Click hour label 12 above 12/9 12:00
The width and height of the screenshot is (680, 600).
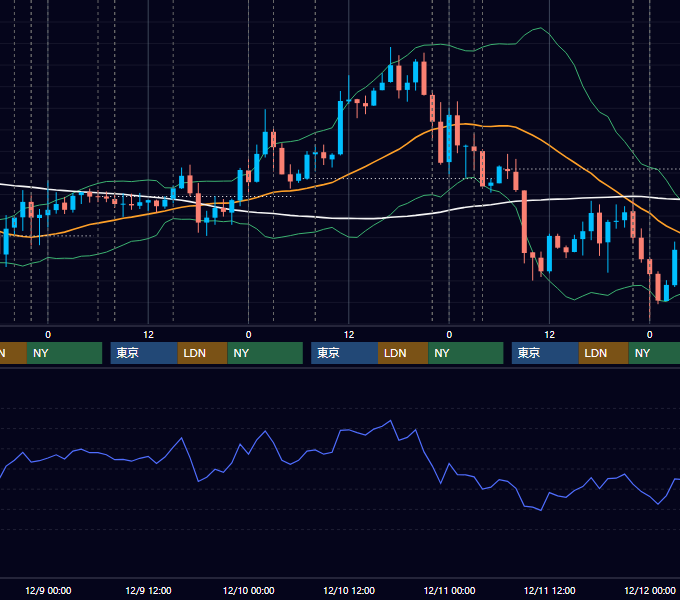(x=148, y=335)
